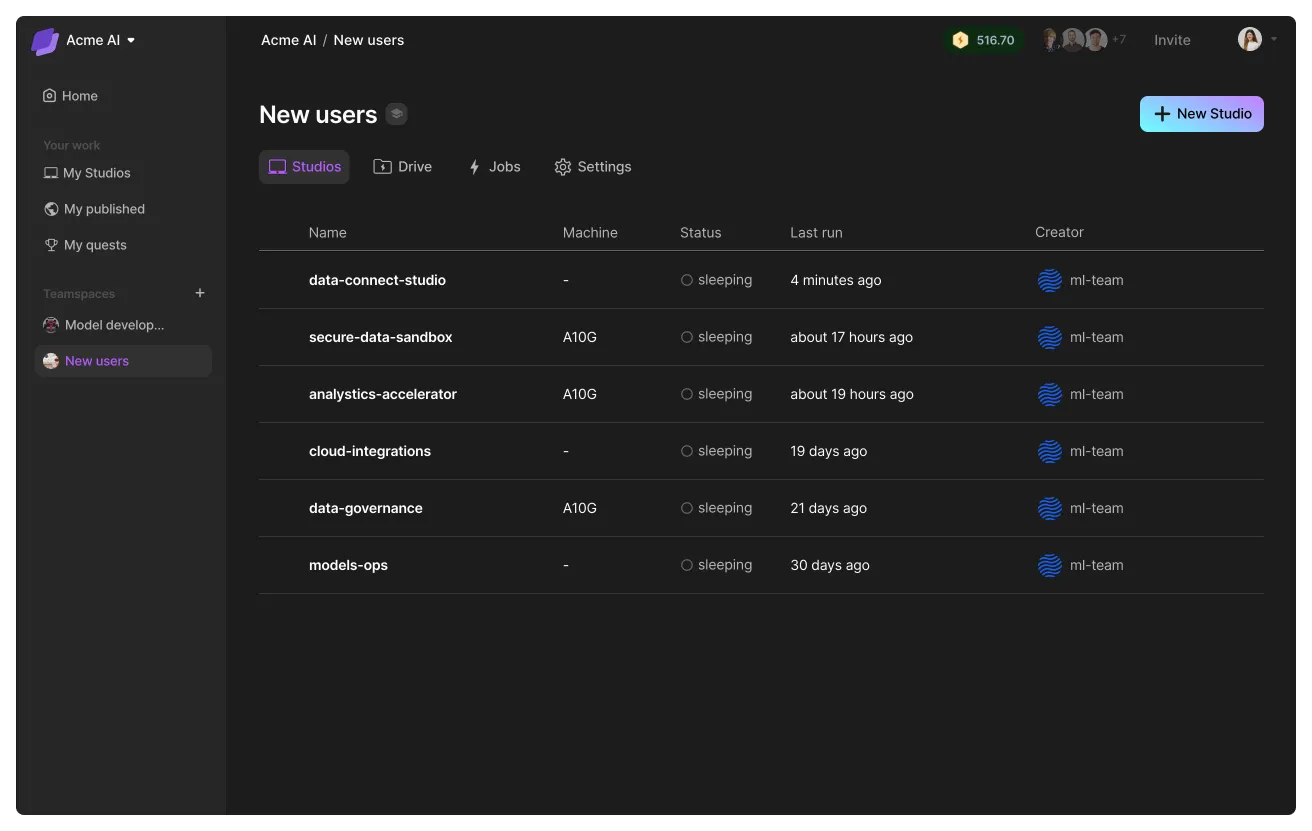Click the badge icon beside New users title
This screenshot has height=831, width=1312.
pyautogui.click(x=397, y=114)
